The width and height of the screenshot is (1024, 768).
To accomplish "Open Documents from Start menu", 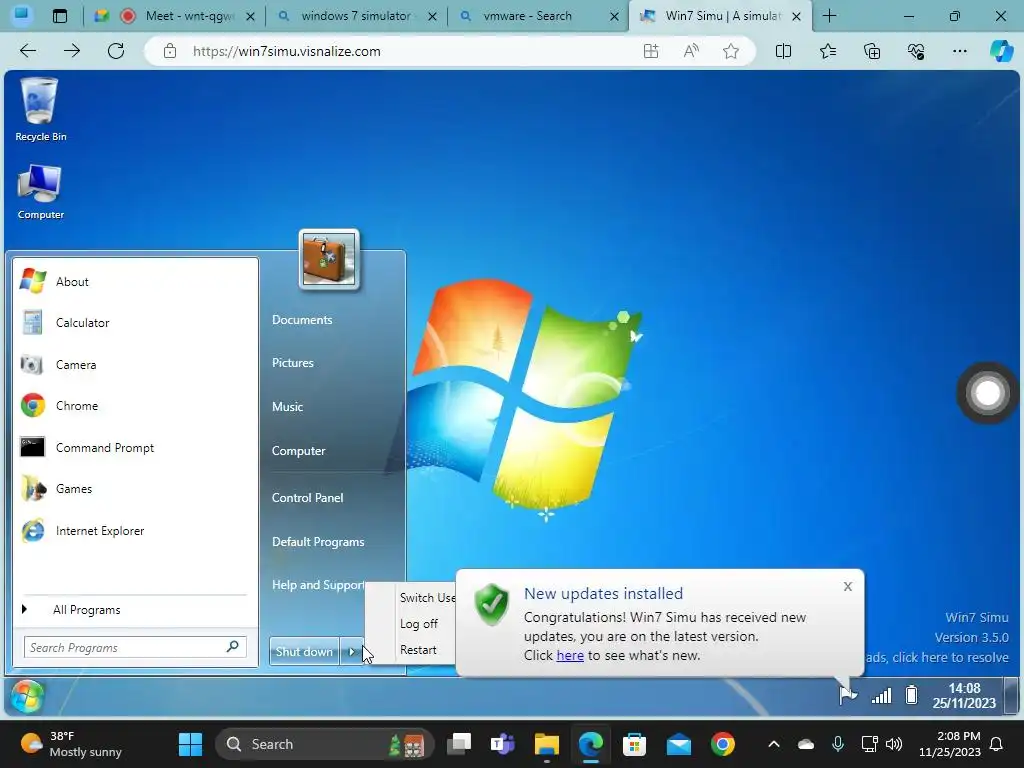I will pos(302,320).
